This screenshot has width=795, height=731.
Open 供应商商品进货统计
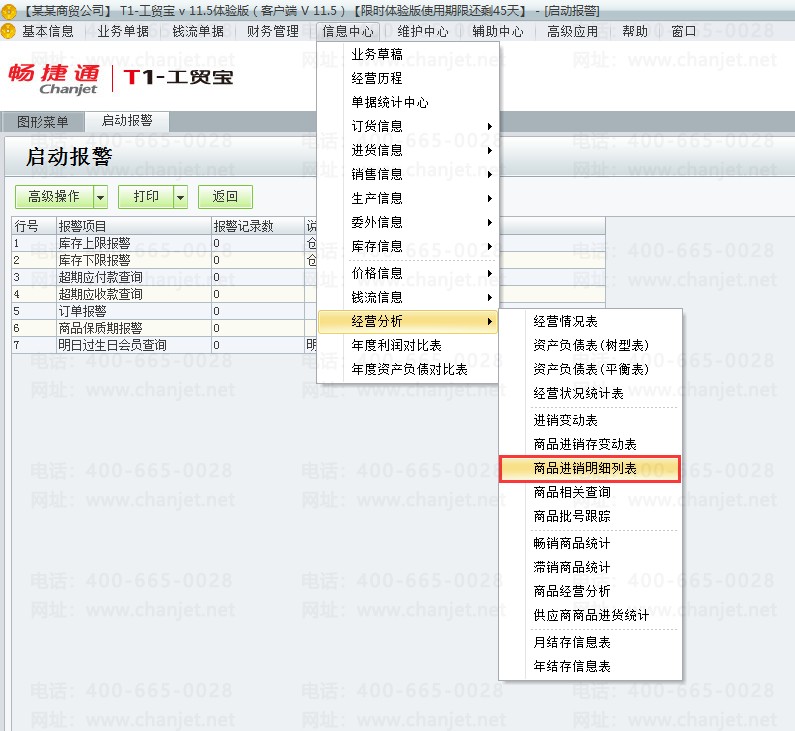(590, 615)
